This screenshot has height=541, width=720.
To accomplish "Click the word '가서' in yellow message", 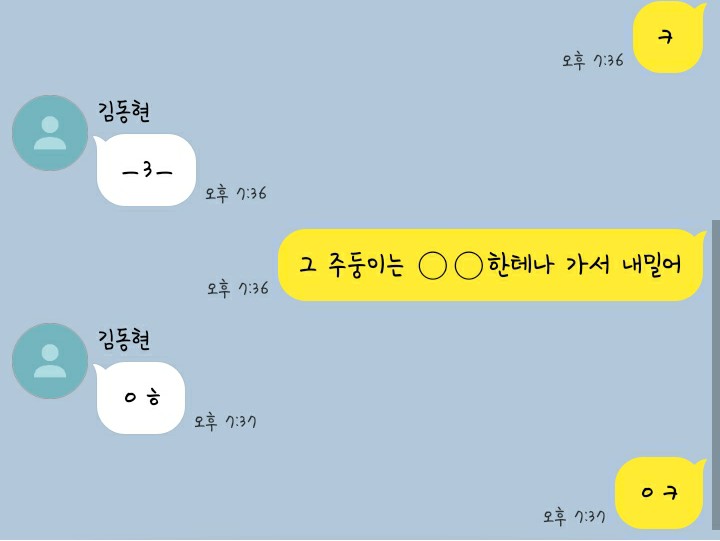I will click(x=588, y=265).
